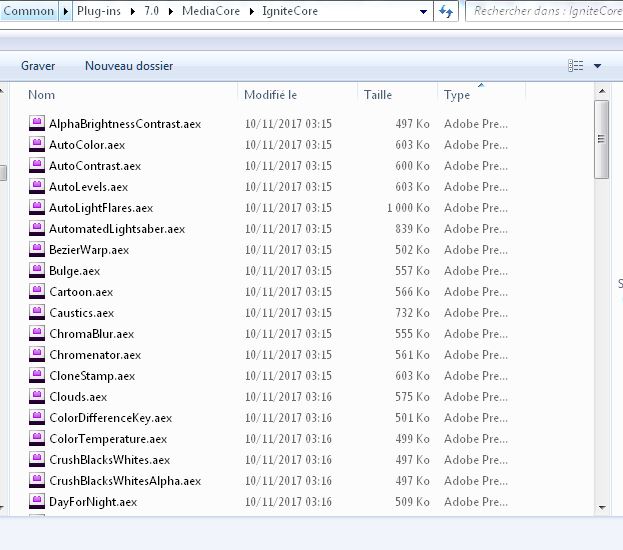Image resolution: width=623 pixels, height=550 pixels.
Task: Click the Clouds.aex file icon
Action: click(x=37, y=397)
